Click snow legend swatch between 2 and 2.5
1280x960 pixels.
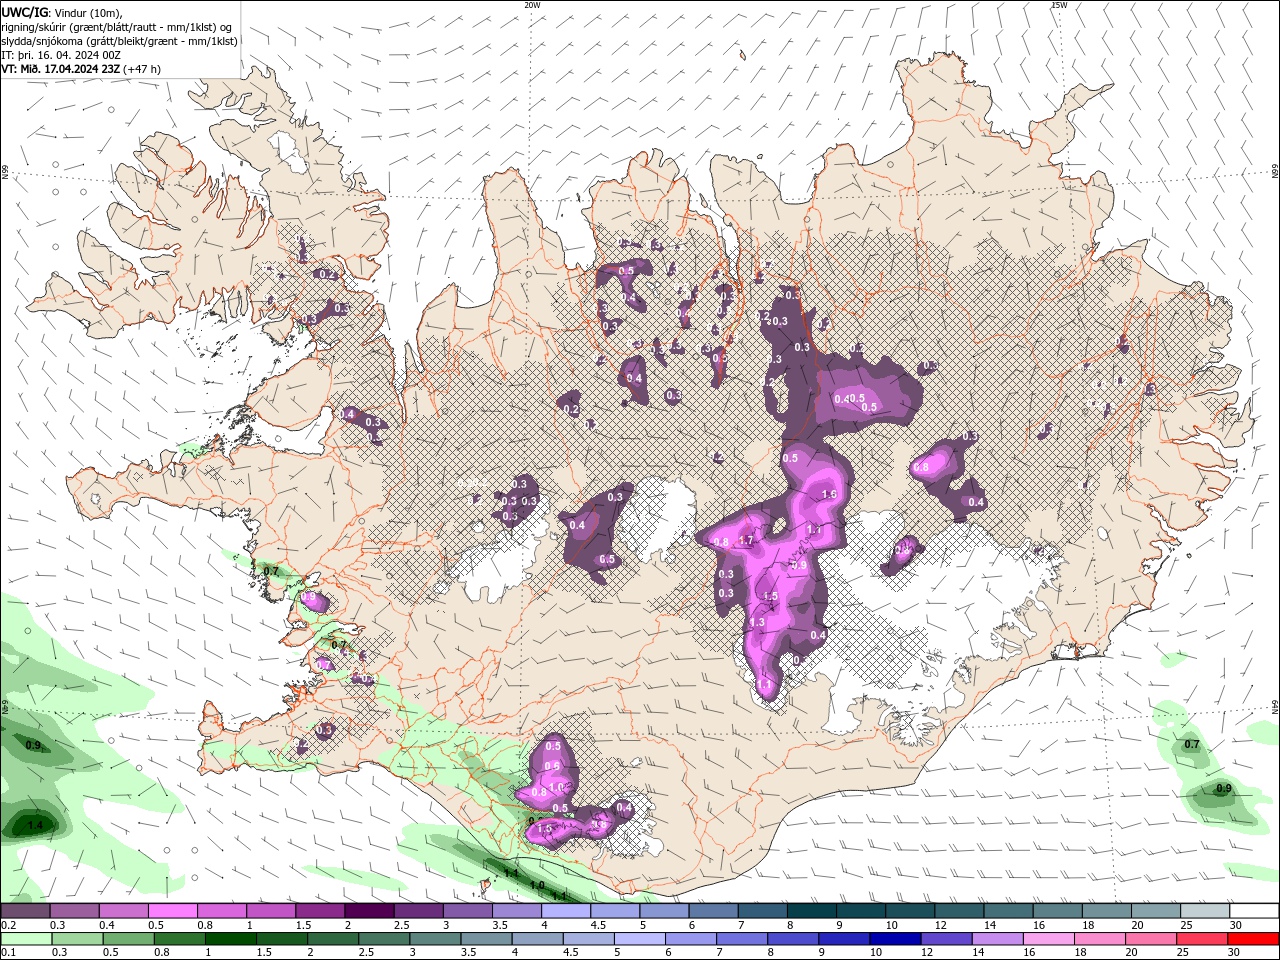click(370, 911)
